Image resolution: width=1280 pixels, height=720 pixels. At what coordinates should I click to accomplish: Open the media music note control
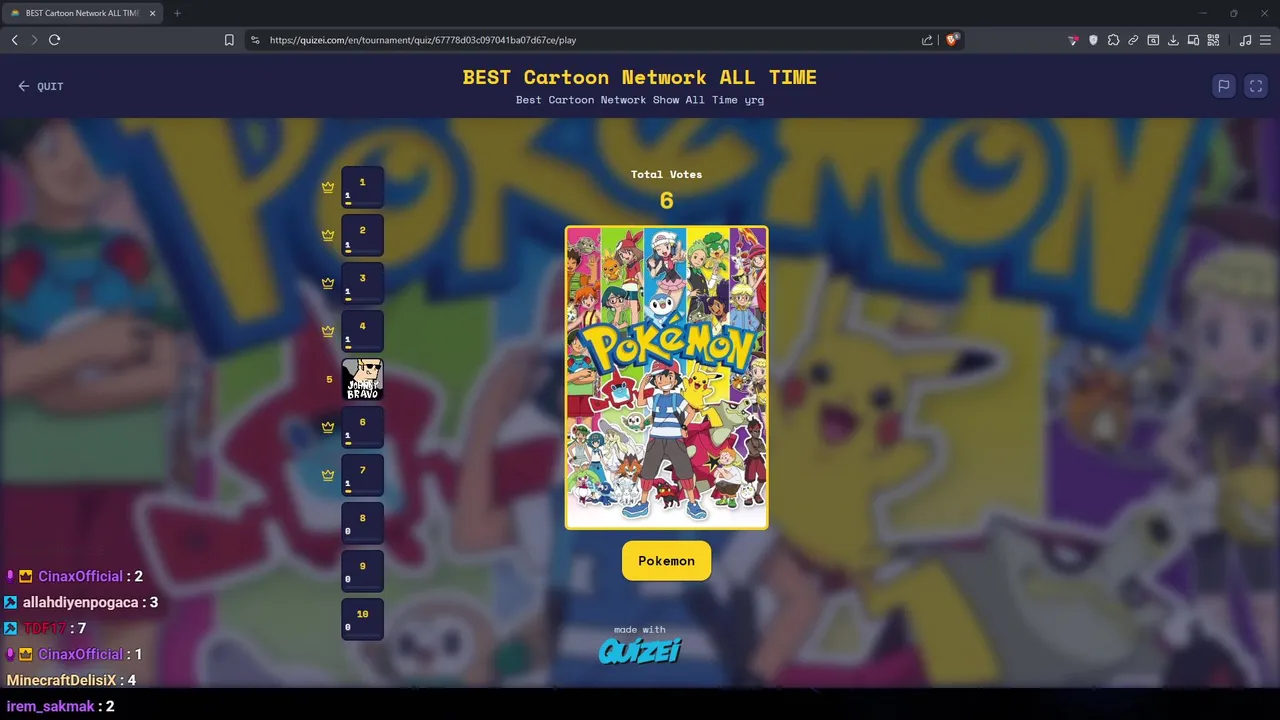[x=1245, y=40]
